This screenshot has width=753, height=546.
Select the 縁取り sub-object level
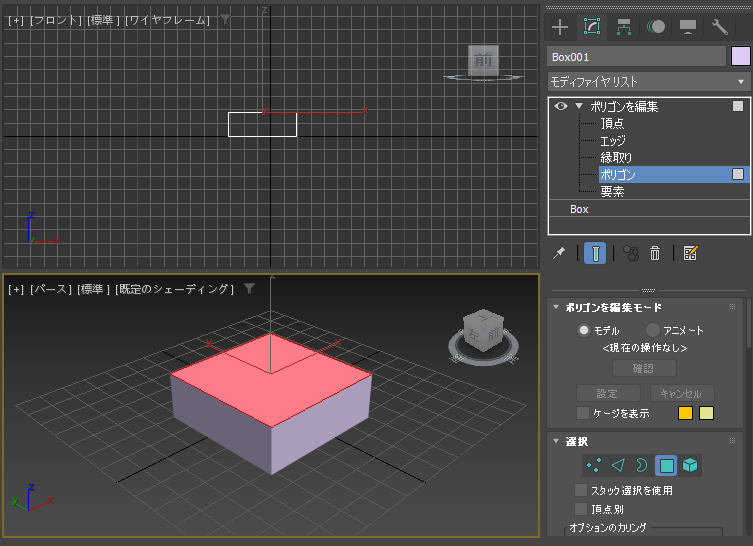click(x=616, y=158)
